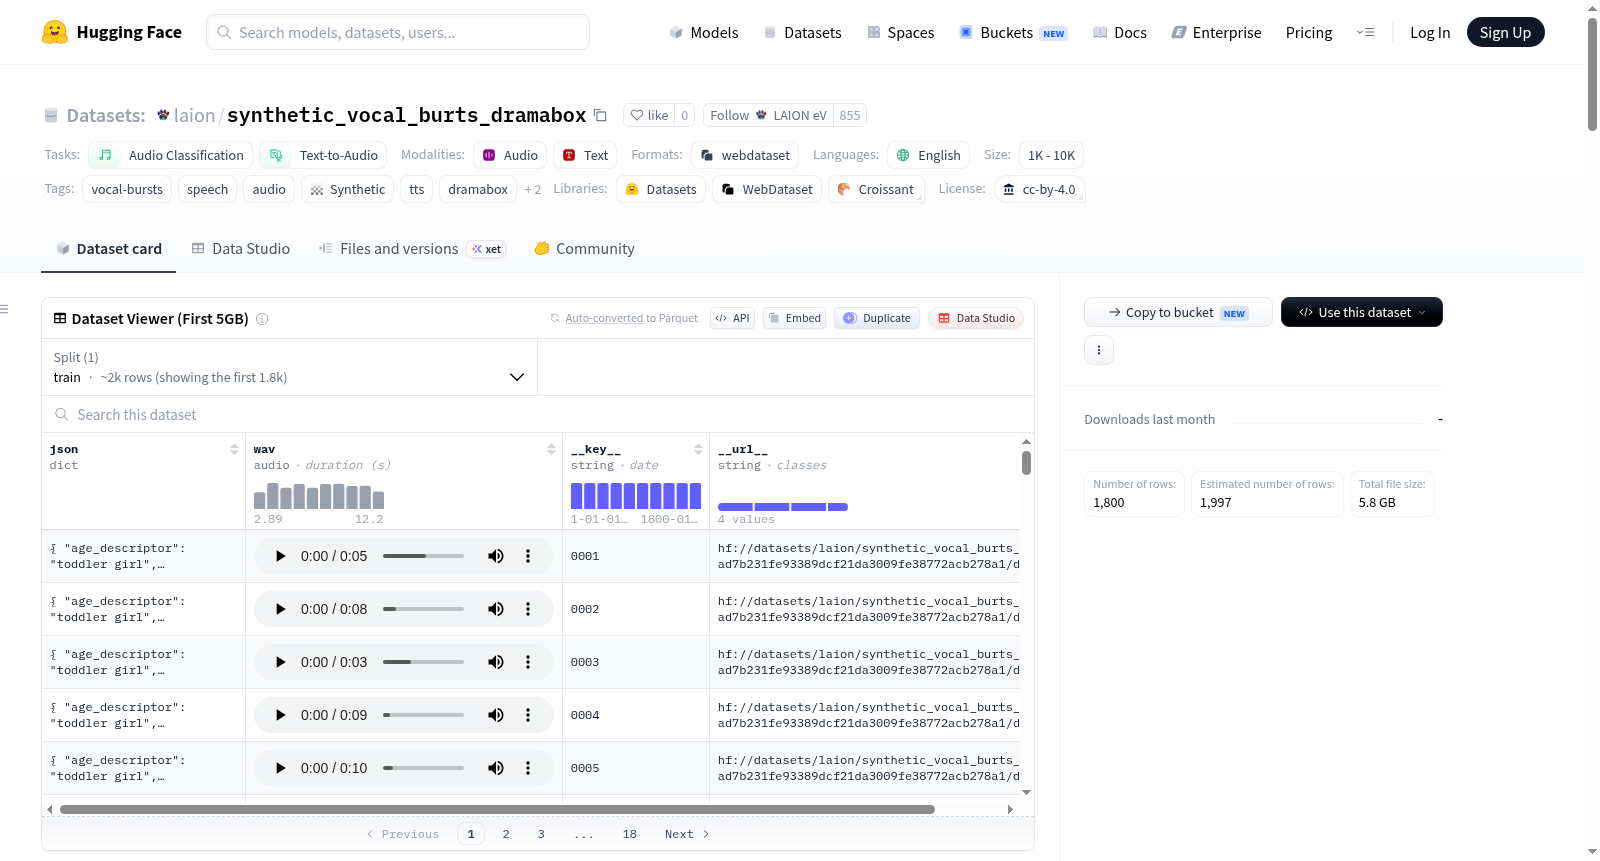Open audio options menu for row 0004
Image resolution: width=1600 pixels, height=861 pixels.
pos(528,715)
